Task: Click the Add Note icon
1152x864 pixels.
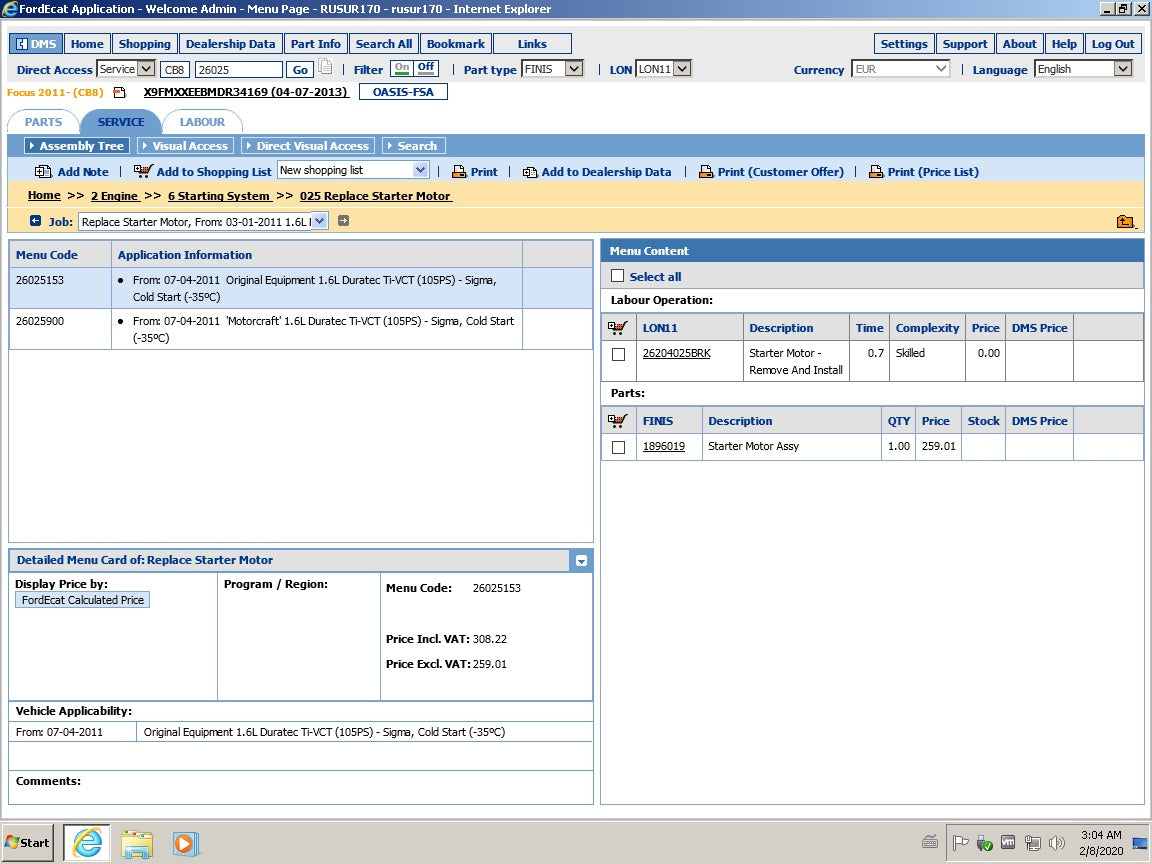Action: pyautogui.click(x=43, y=172)
